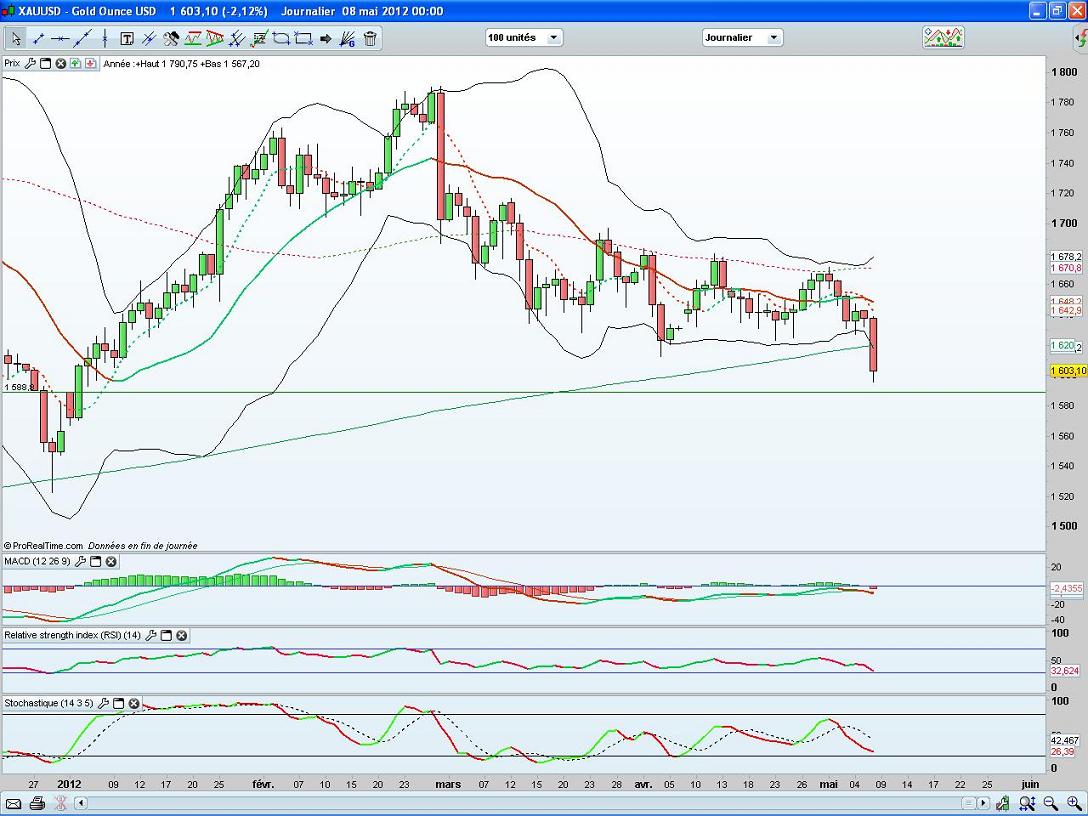Maximize the RSI indicator panel
This screenshot has height=816, width=1088.
[167, 635]
